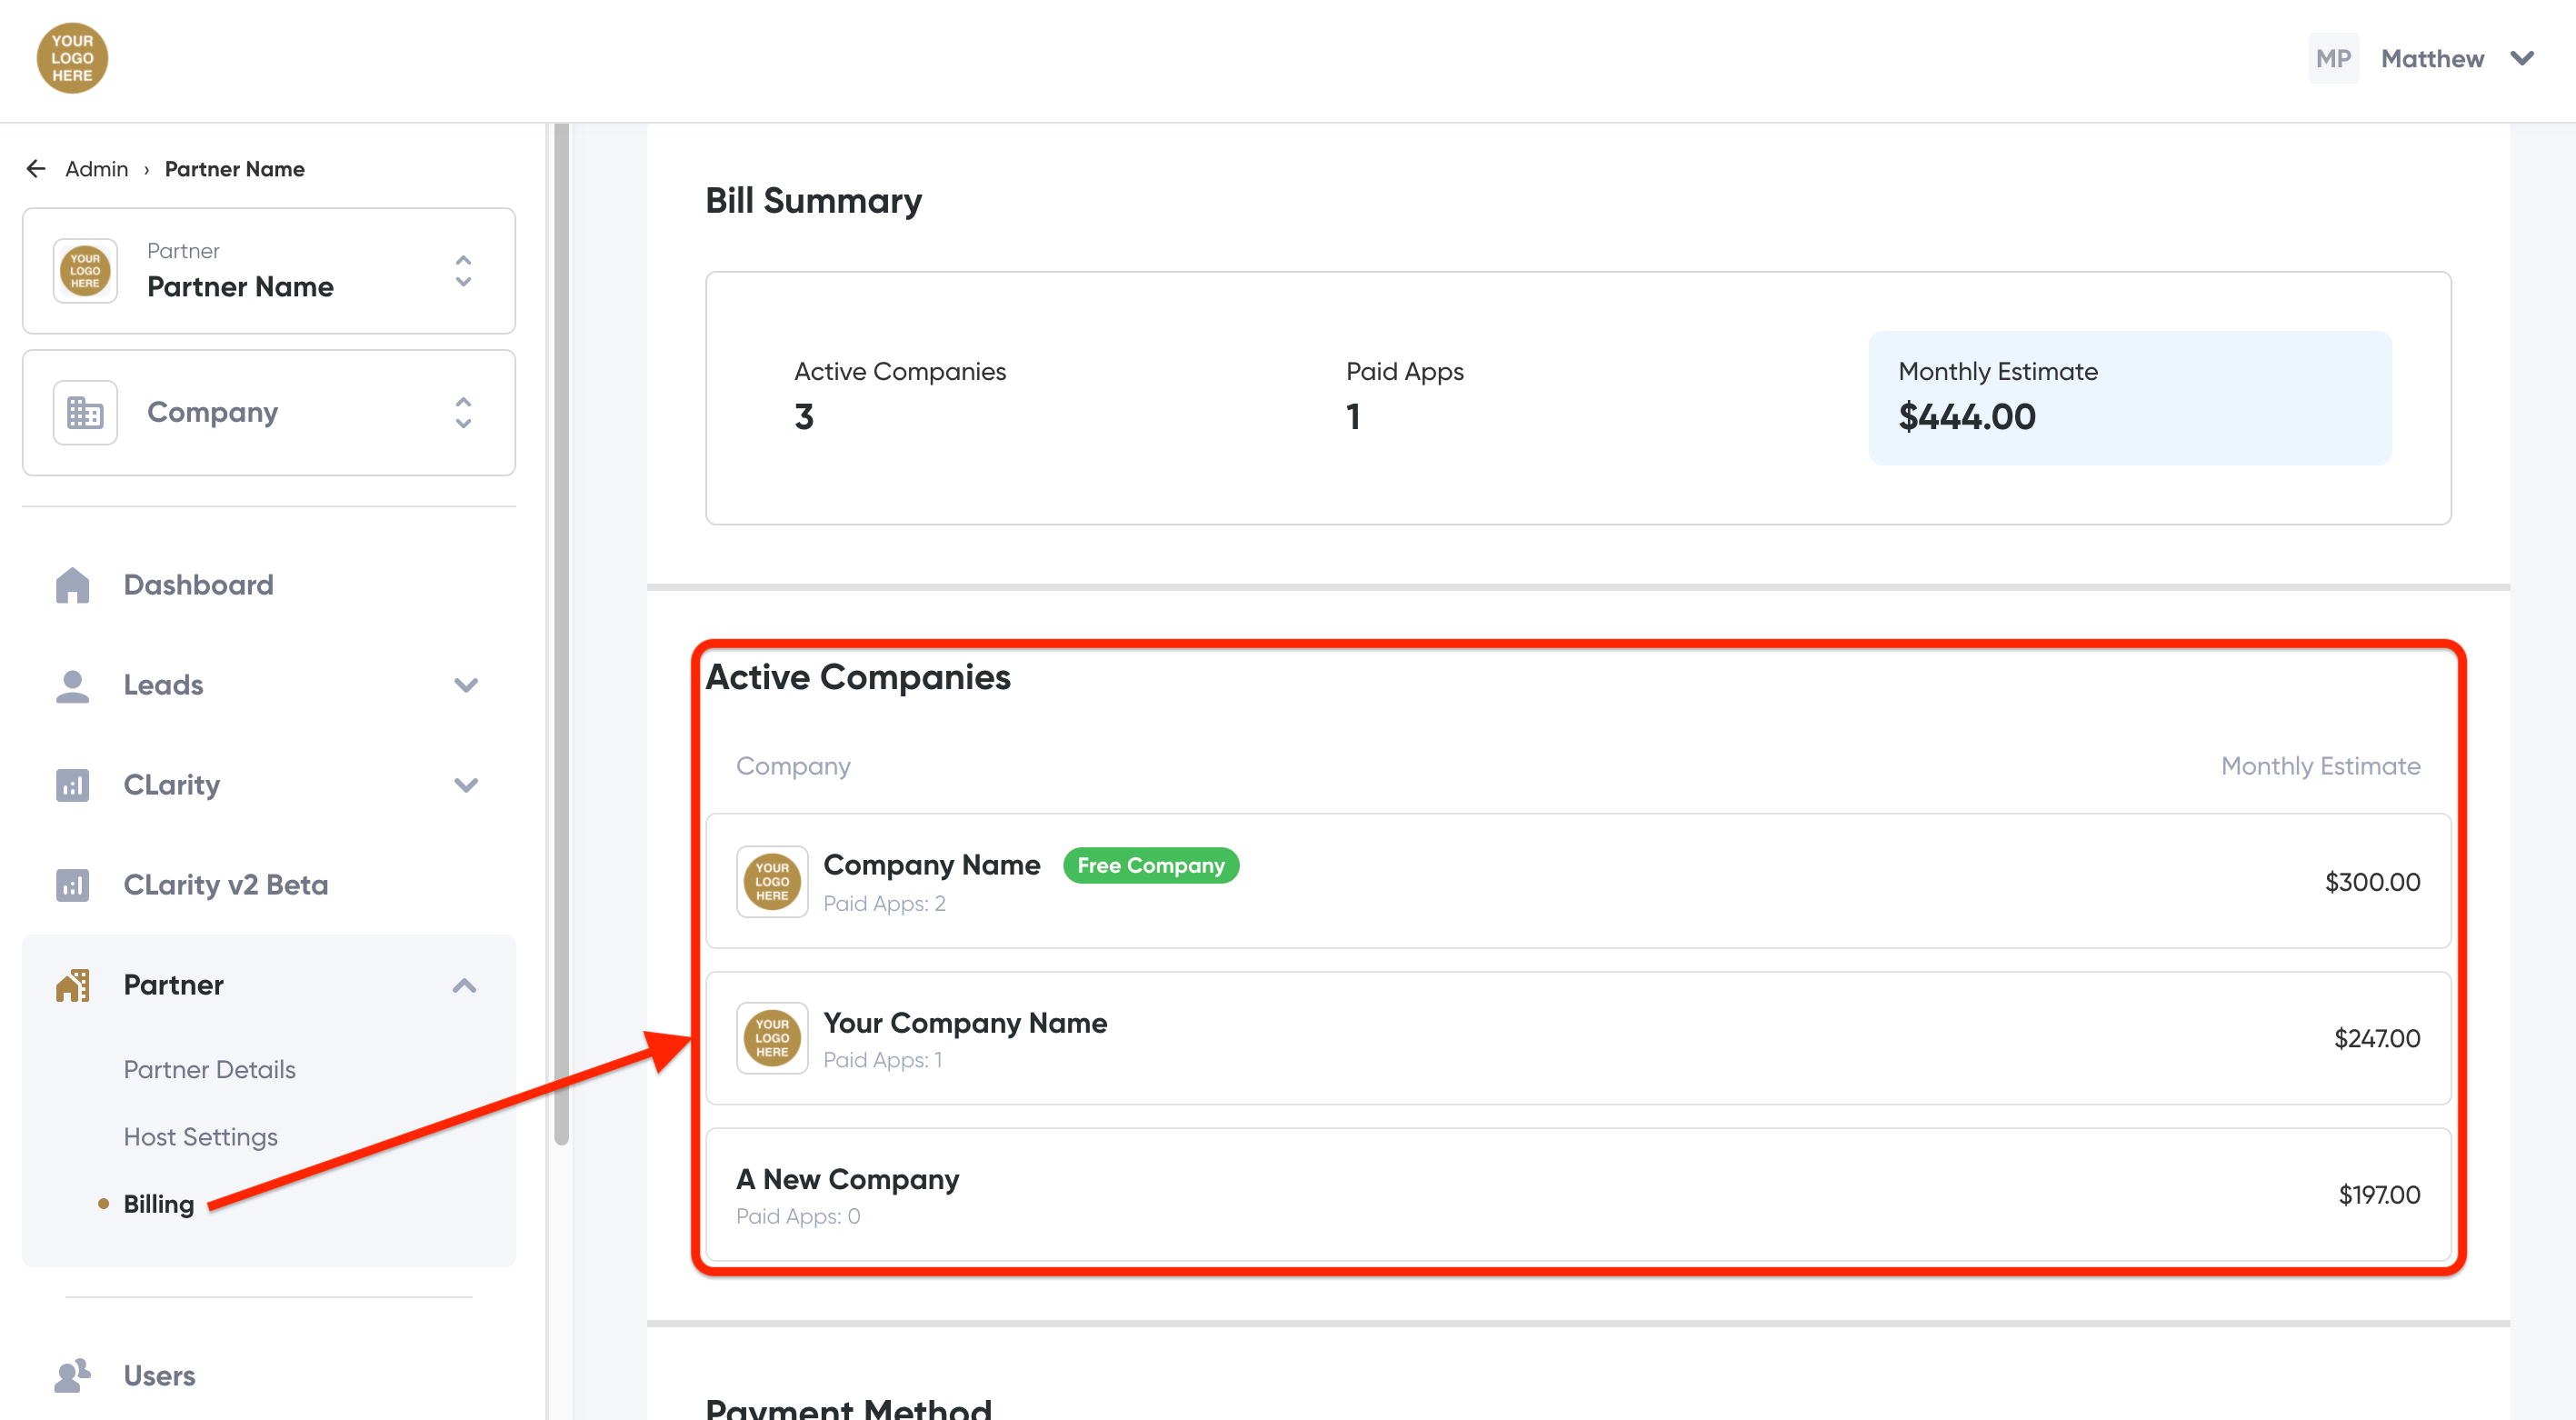This screenshot has height=1420, width=2576.
Task: Click the Dashboard home icon
Action: 72,585
